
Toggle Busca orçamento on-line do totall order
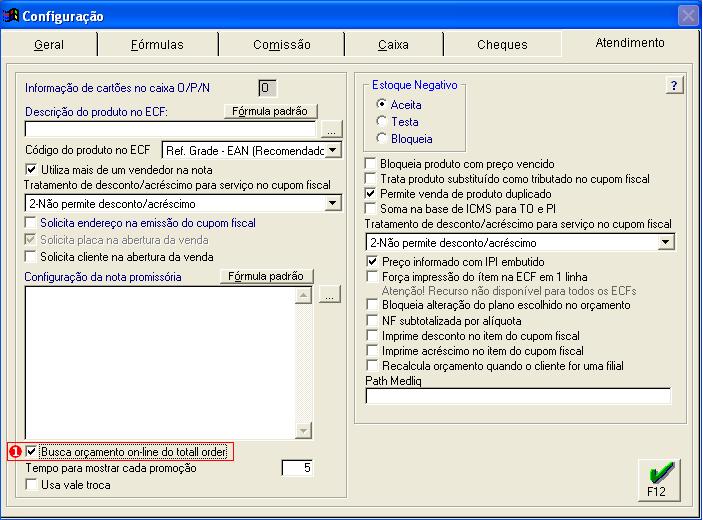[126, 452]
